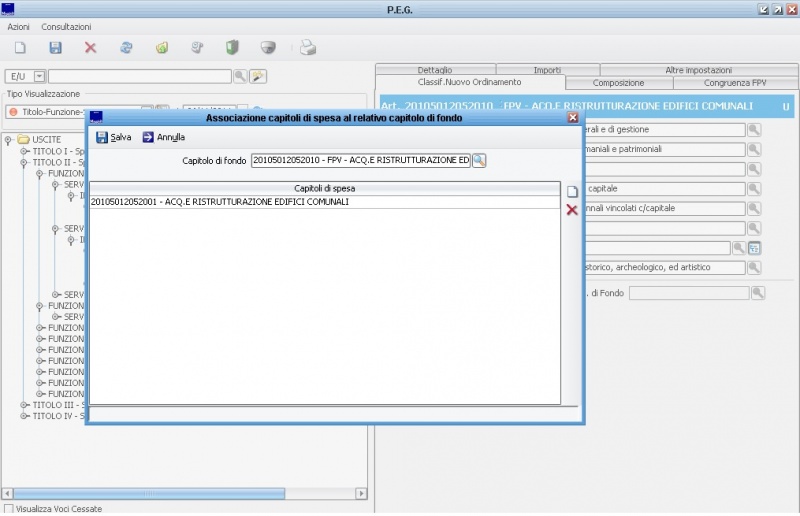This screenshot has width=800, height=516.
Task: Switch to the Congruenza FPV tab
Action: click(735, 83)
